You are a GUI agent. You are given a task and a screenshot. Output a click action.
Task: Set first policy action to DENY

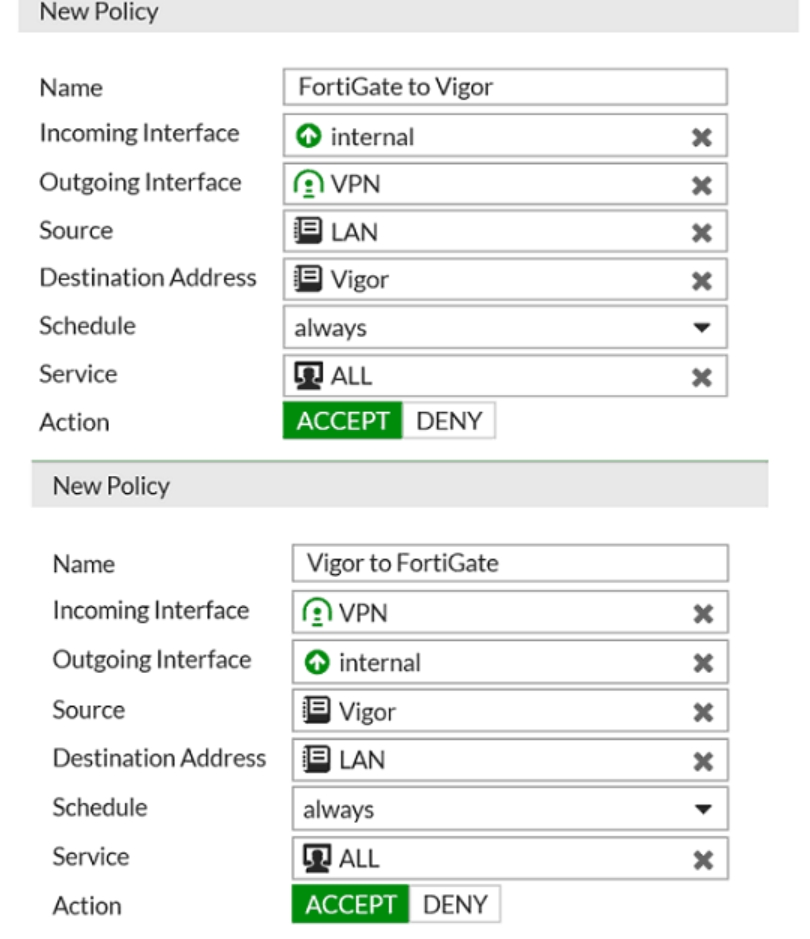click(448, 421)
